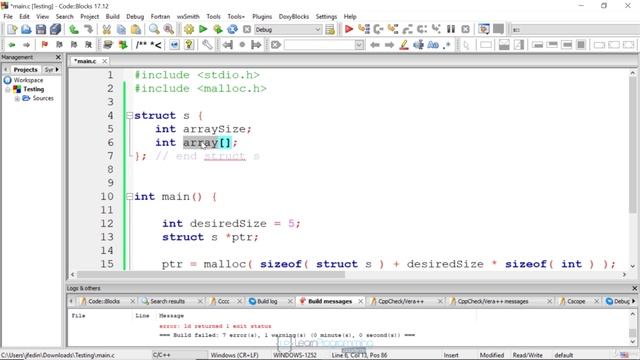The image size is (640, 360).
Task: Select the Projects tab in Management
Action: (25, 70)
